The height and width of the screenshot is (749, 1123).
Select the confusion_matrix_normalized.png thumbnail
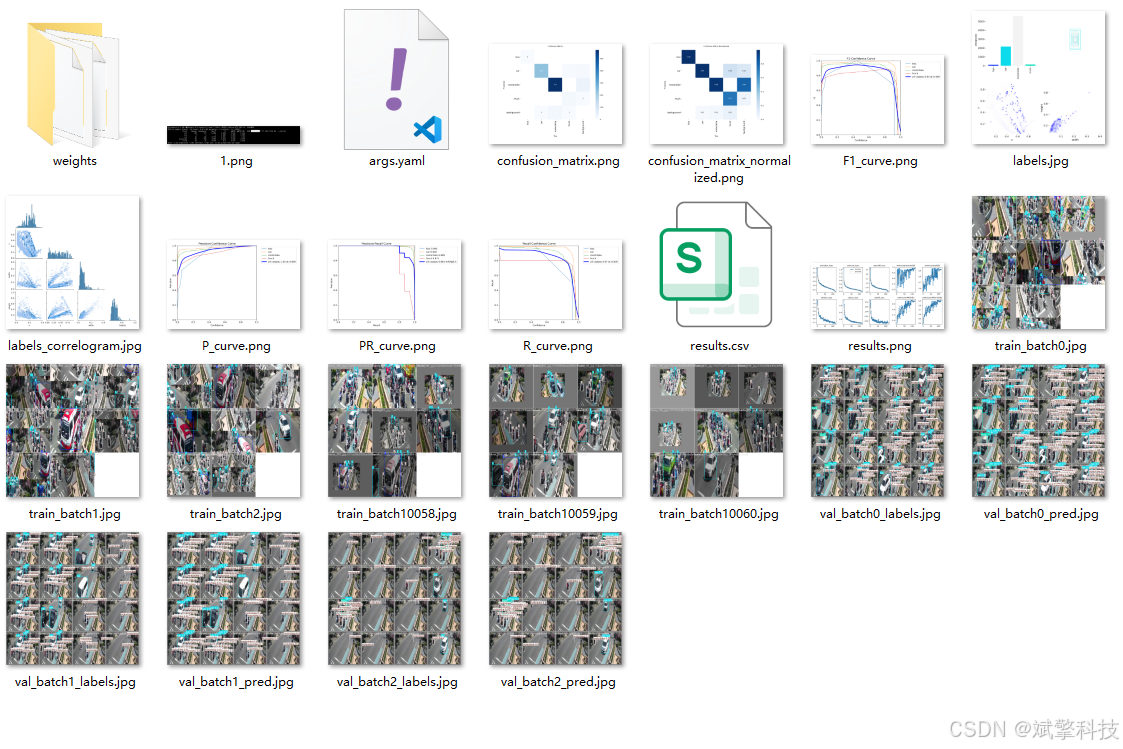[x=716, y=94]
